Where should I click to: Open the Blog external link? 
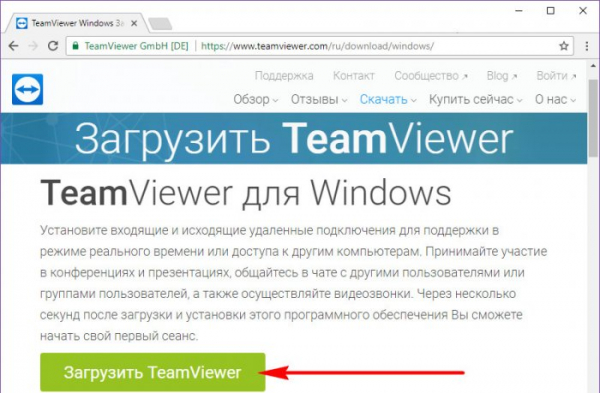[502, 76]
